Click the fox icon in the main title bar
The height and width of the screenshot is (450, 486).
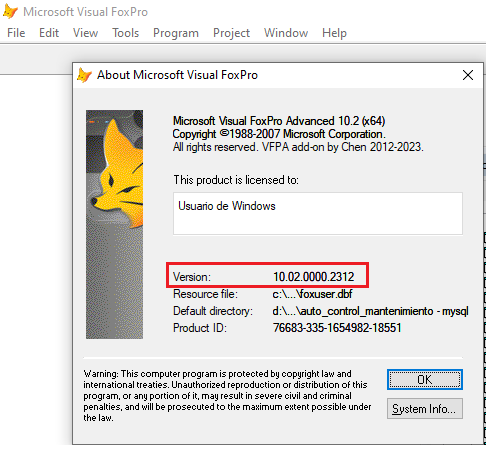tap(10, 11)
